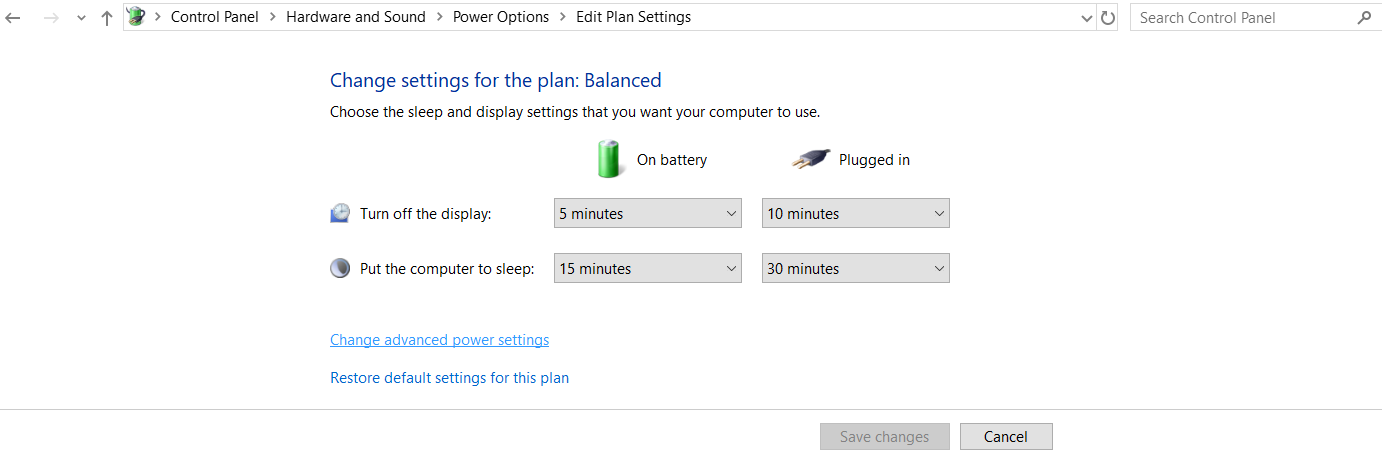
Task: Click the search magnifier icon
Action: coord(1364,18)
